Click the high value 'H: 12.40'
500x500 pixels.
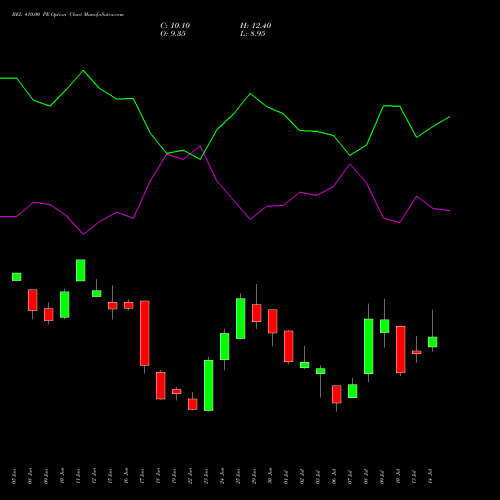coord(255,26)
